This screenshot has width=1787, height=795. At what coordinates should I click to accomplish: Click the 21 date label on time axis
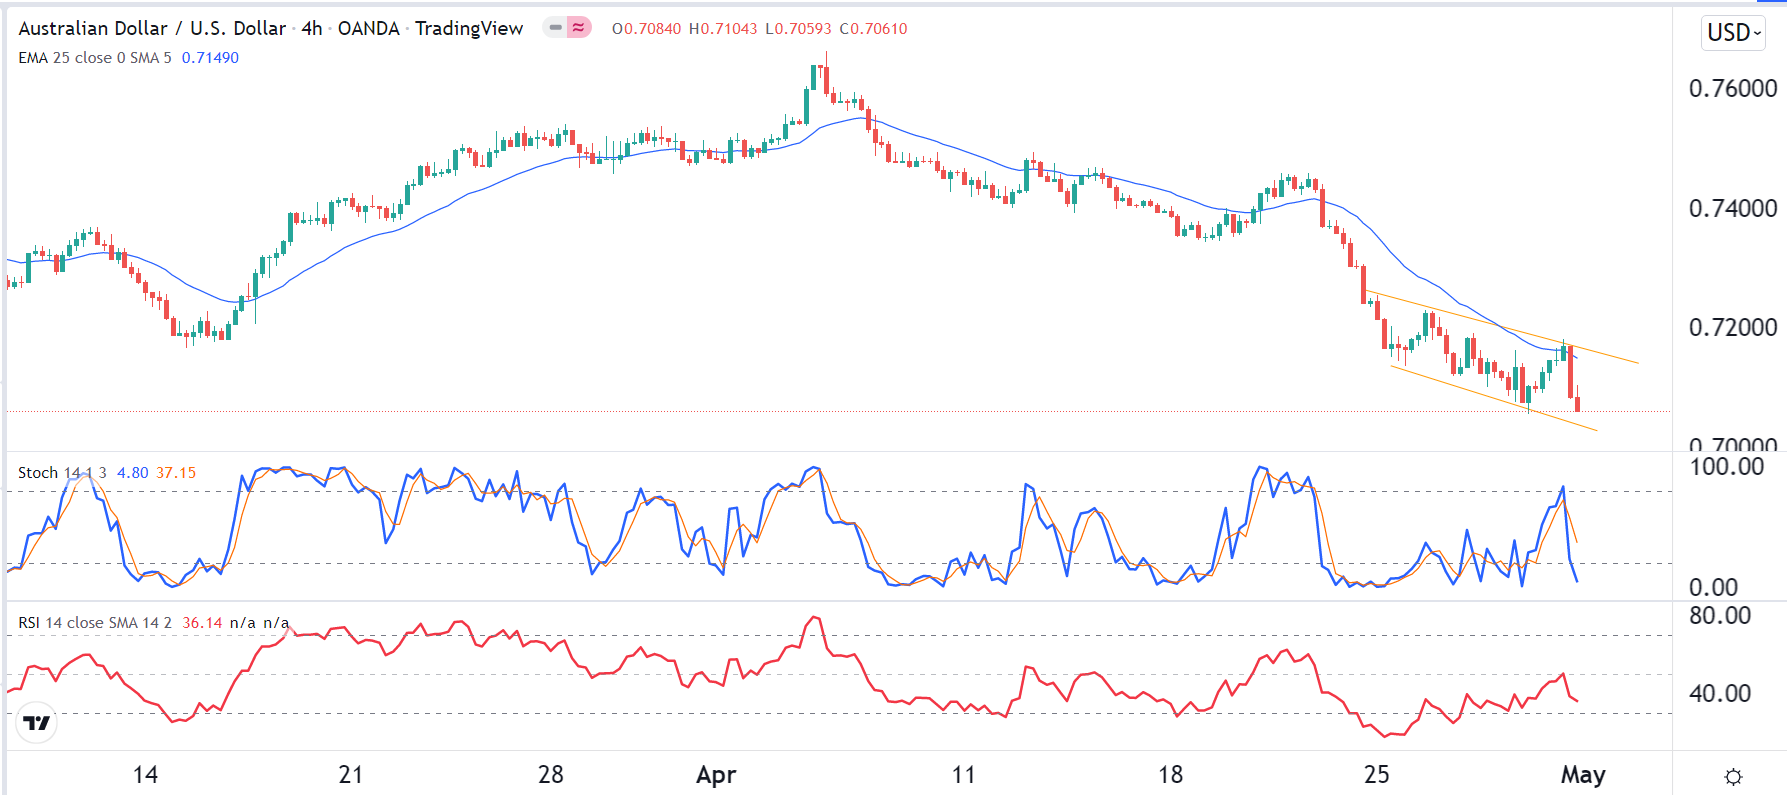350,775
